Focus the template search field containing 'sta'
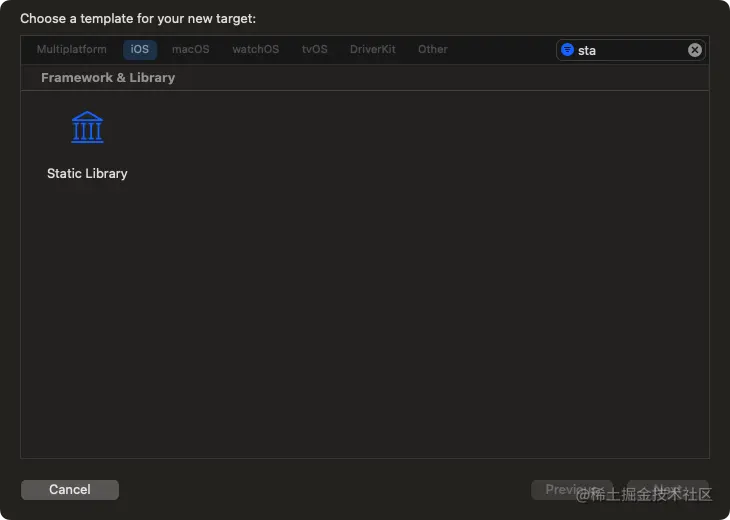The height and width of the screenshot is (520, 730). (630, 50)
